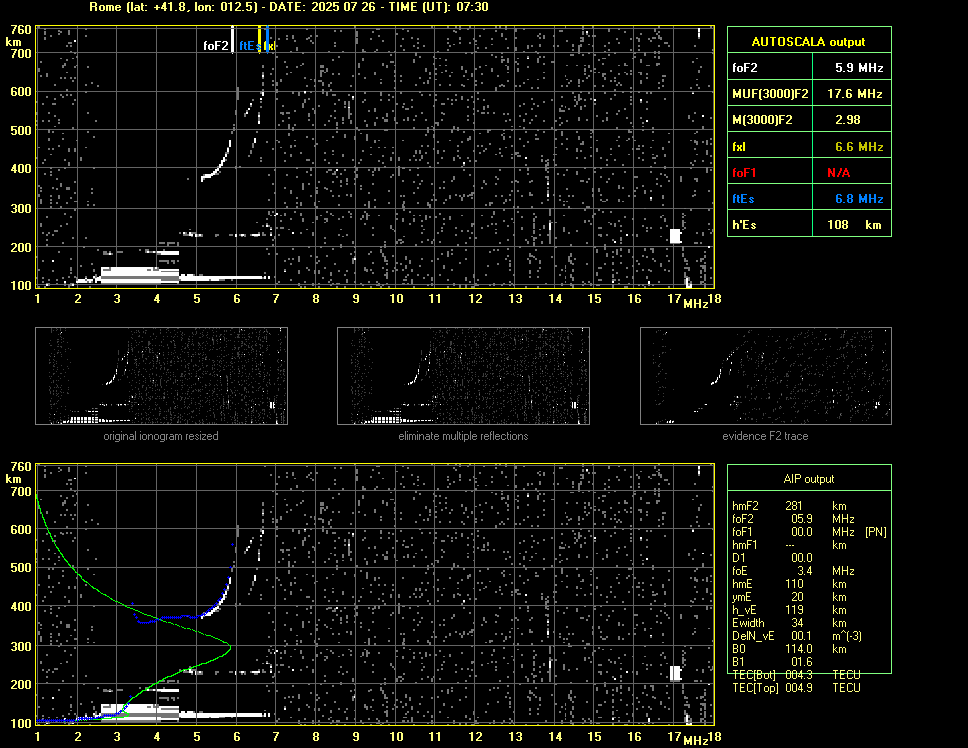This screenshot has height=748, width=968.
Task: Select the D1 label in AIP output
Action: pos(738,558)
